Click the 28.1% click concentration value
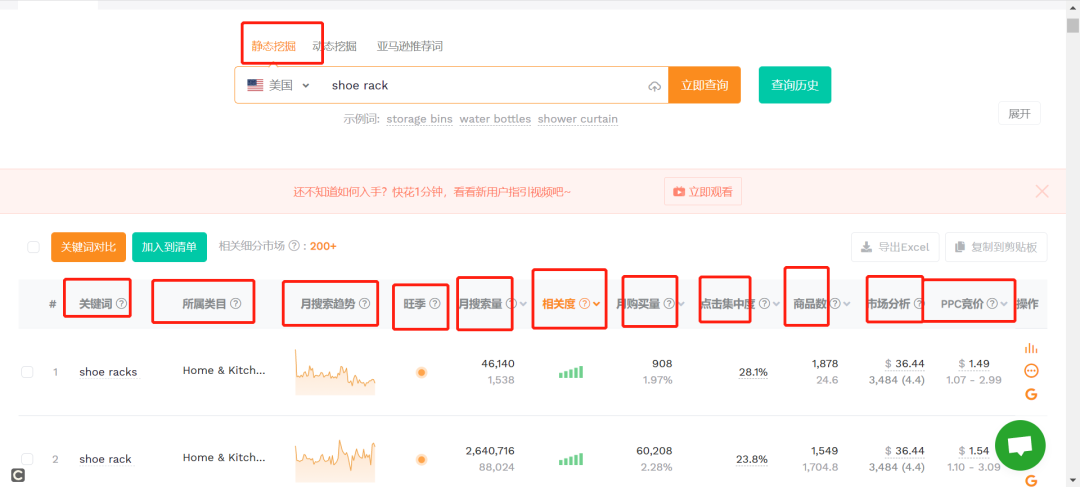This screenshot has height=487, width=1080. point(753,373)
